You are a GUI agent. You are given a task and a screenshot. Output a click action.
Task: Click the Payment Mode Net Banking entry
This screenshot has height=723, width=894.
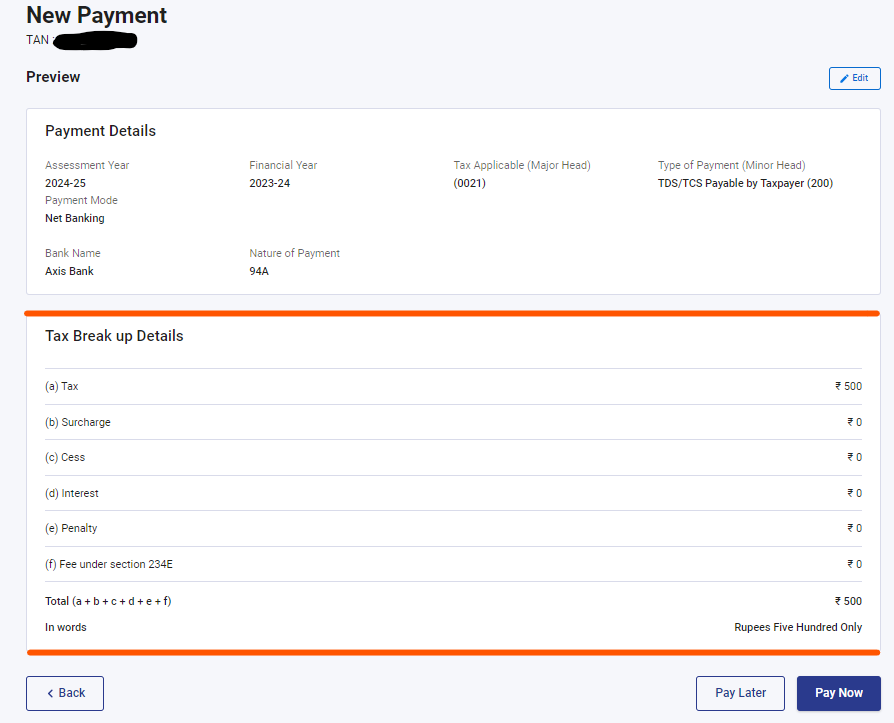pyautogui.click(x=74, y=218)
